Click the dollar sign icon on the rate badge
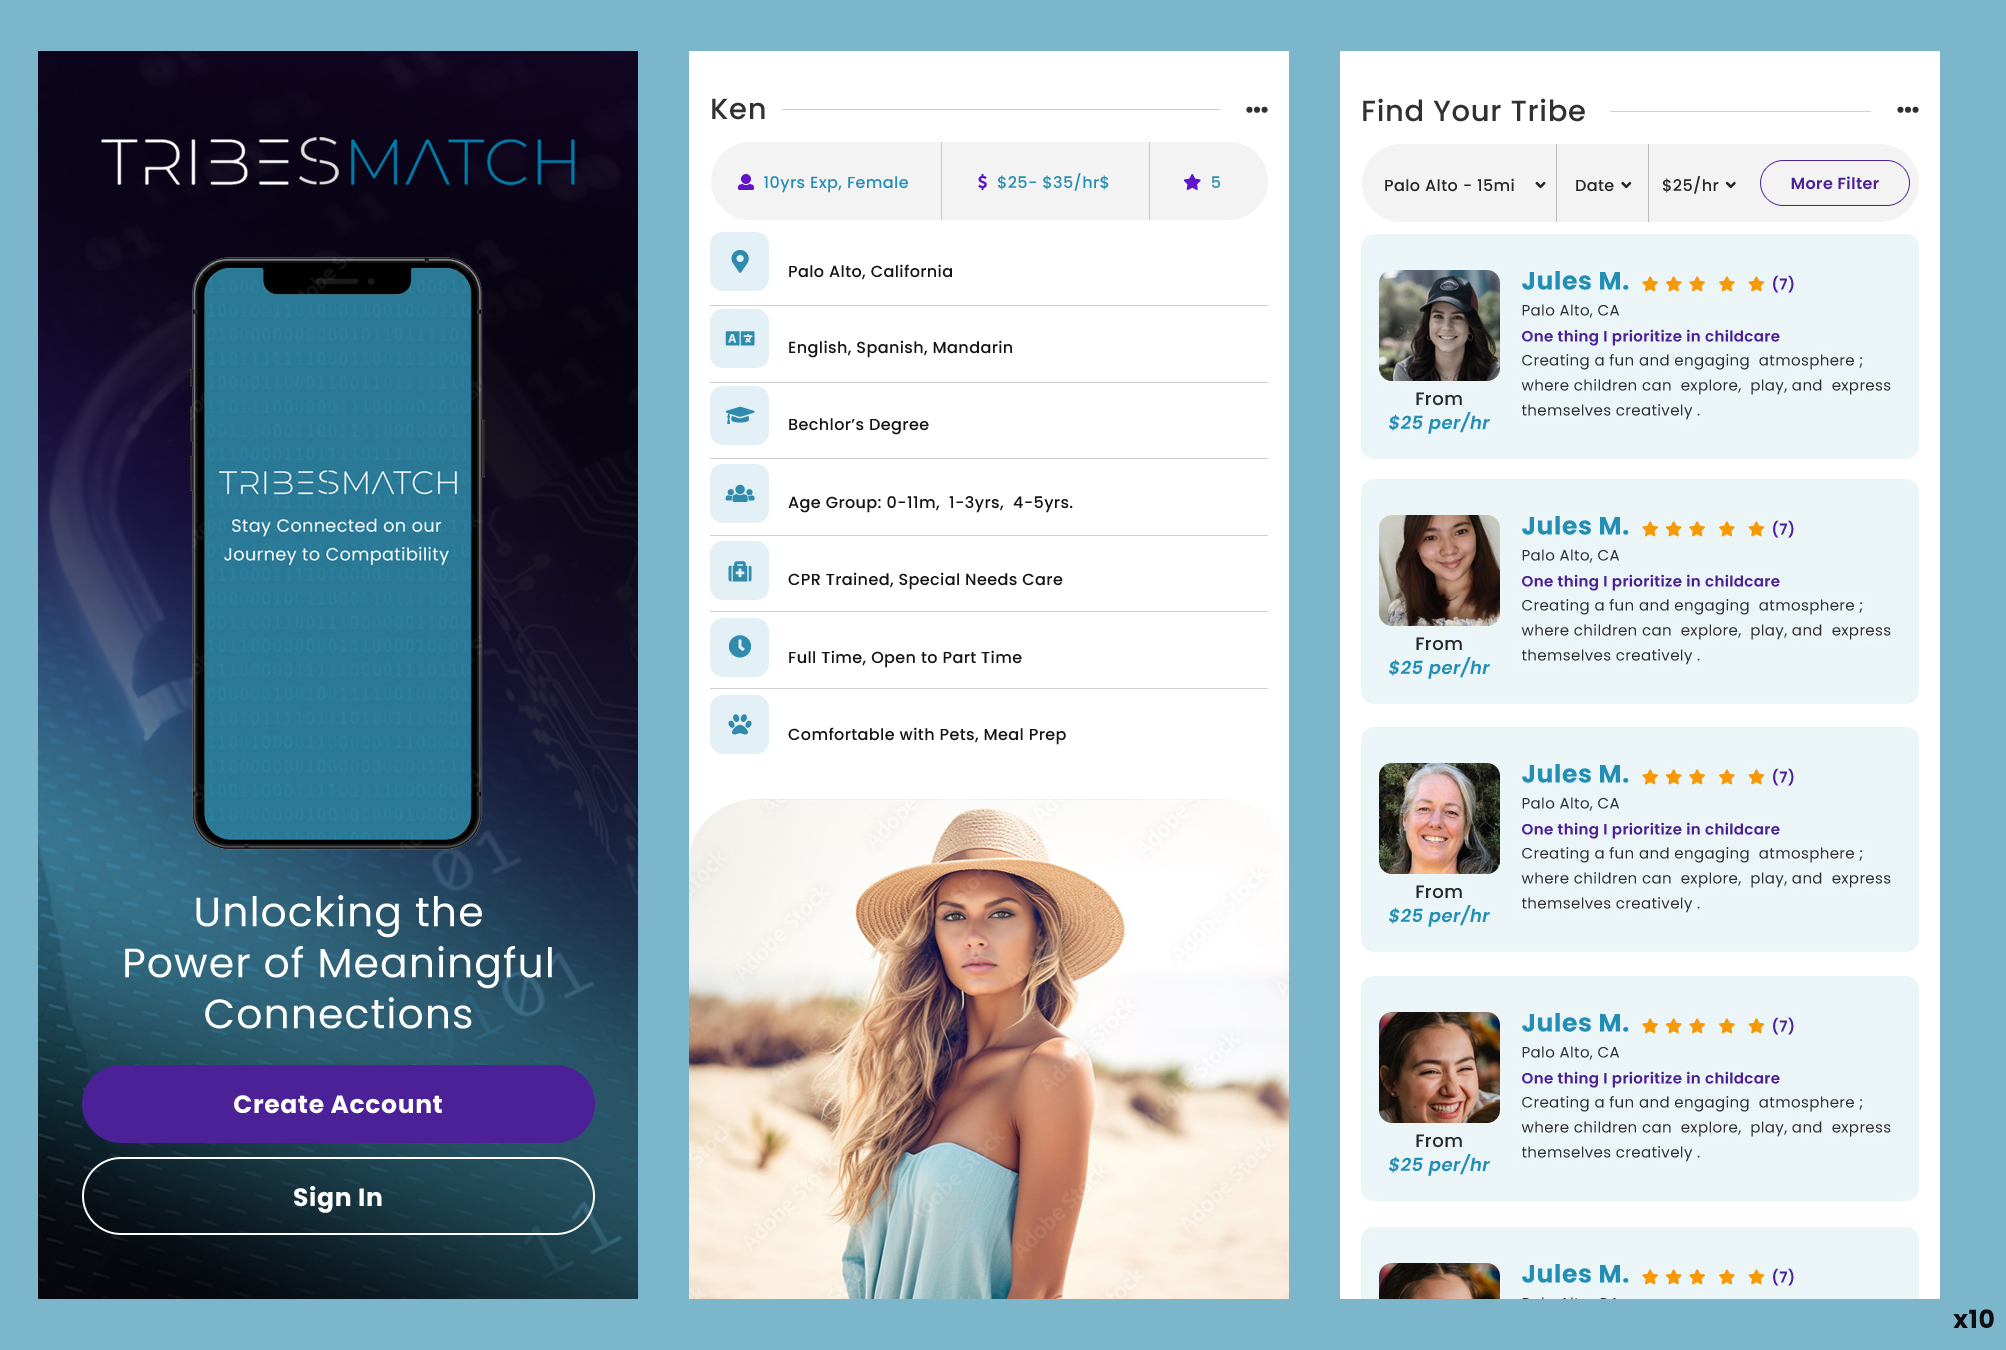 pyautogui.click(x=981, y=181)
